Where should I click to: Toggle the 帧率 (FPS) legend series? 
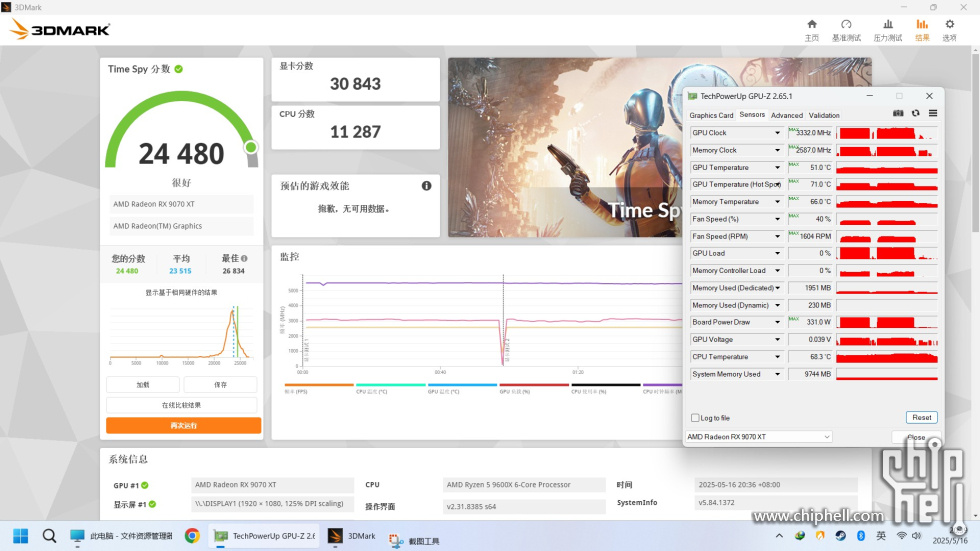click(319, 388)
